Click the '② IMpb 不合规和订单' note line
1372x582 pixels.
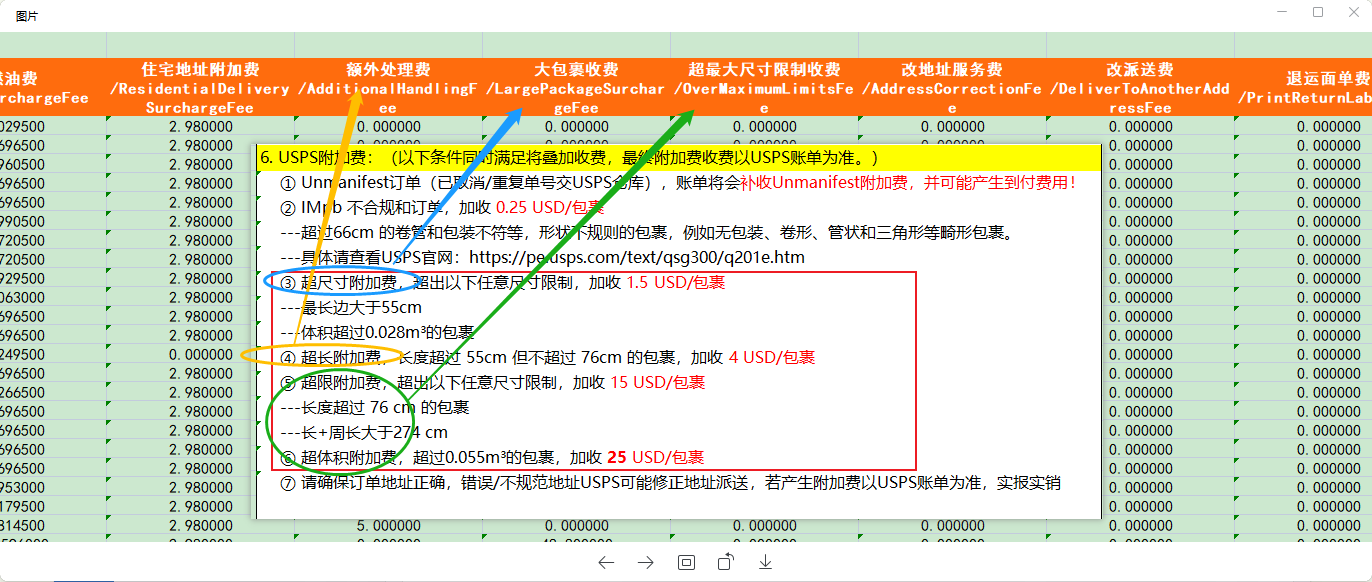click(442, 208)
